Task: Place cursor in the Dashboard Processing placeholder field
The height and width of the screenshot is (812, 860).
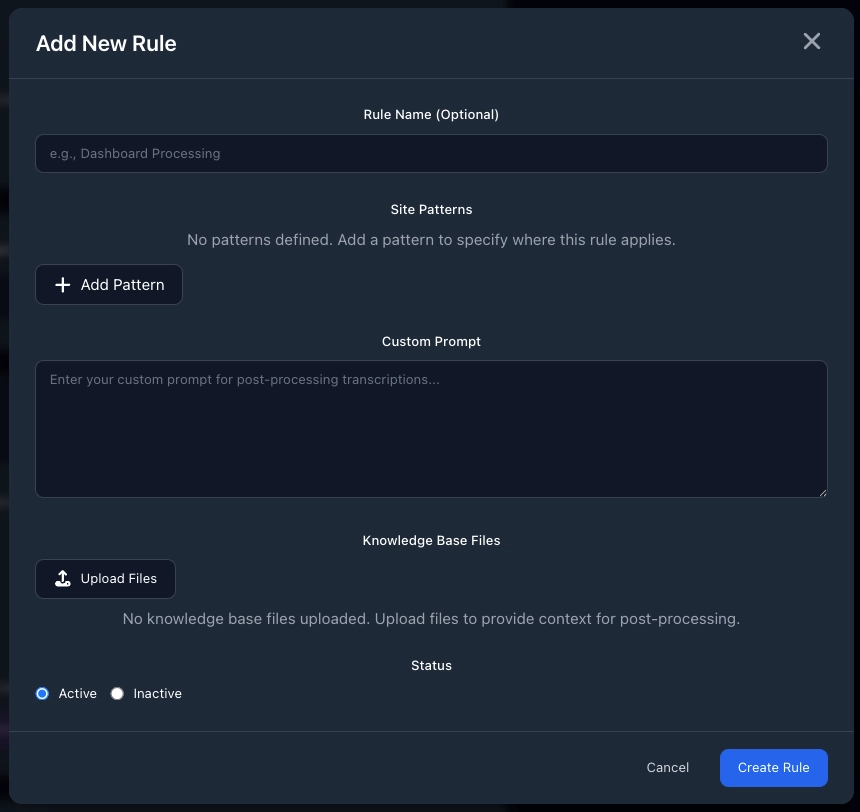Action: (x=431, y=153)
